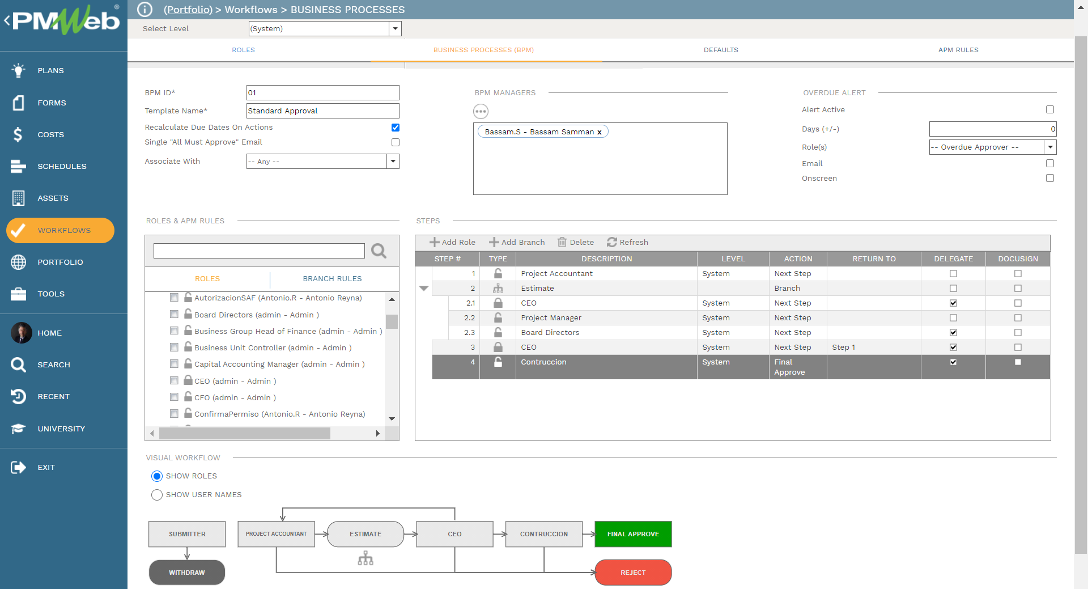Collapse the Estimate branch step rows
The height and width of the screenshot is (589, 1089).
[424, 288]
